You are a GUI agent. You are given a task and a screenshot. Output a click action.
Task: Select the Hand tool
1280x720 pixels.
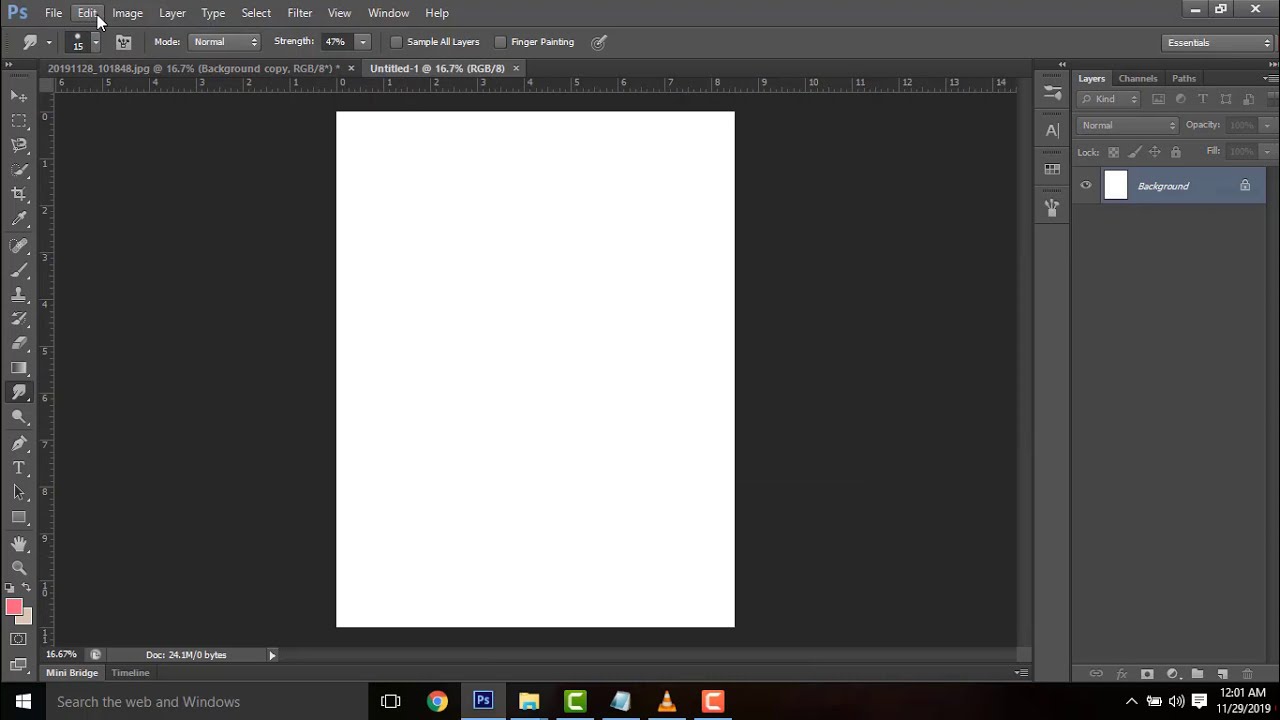pyautogui.click(x=19, y=544)
